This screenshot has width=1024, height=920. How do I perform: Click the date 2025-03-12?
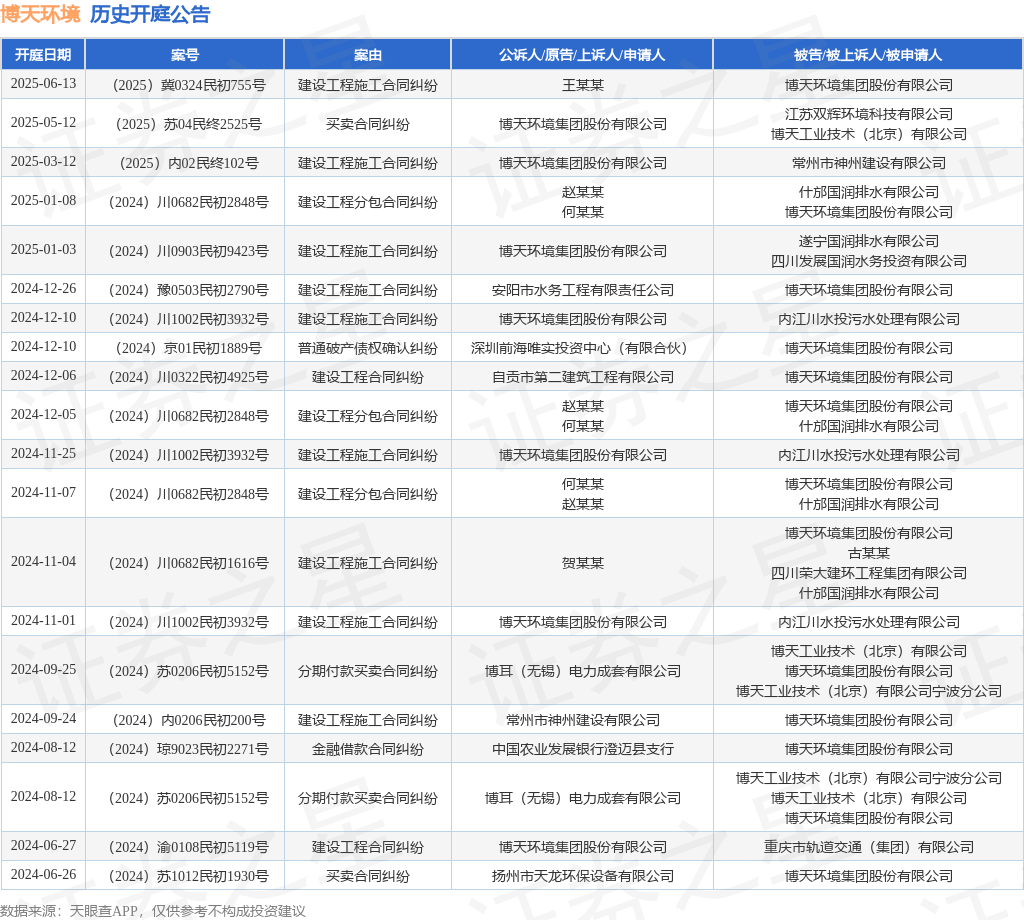(43, 161)
